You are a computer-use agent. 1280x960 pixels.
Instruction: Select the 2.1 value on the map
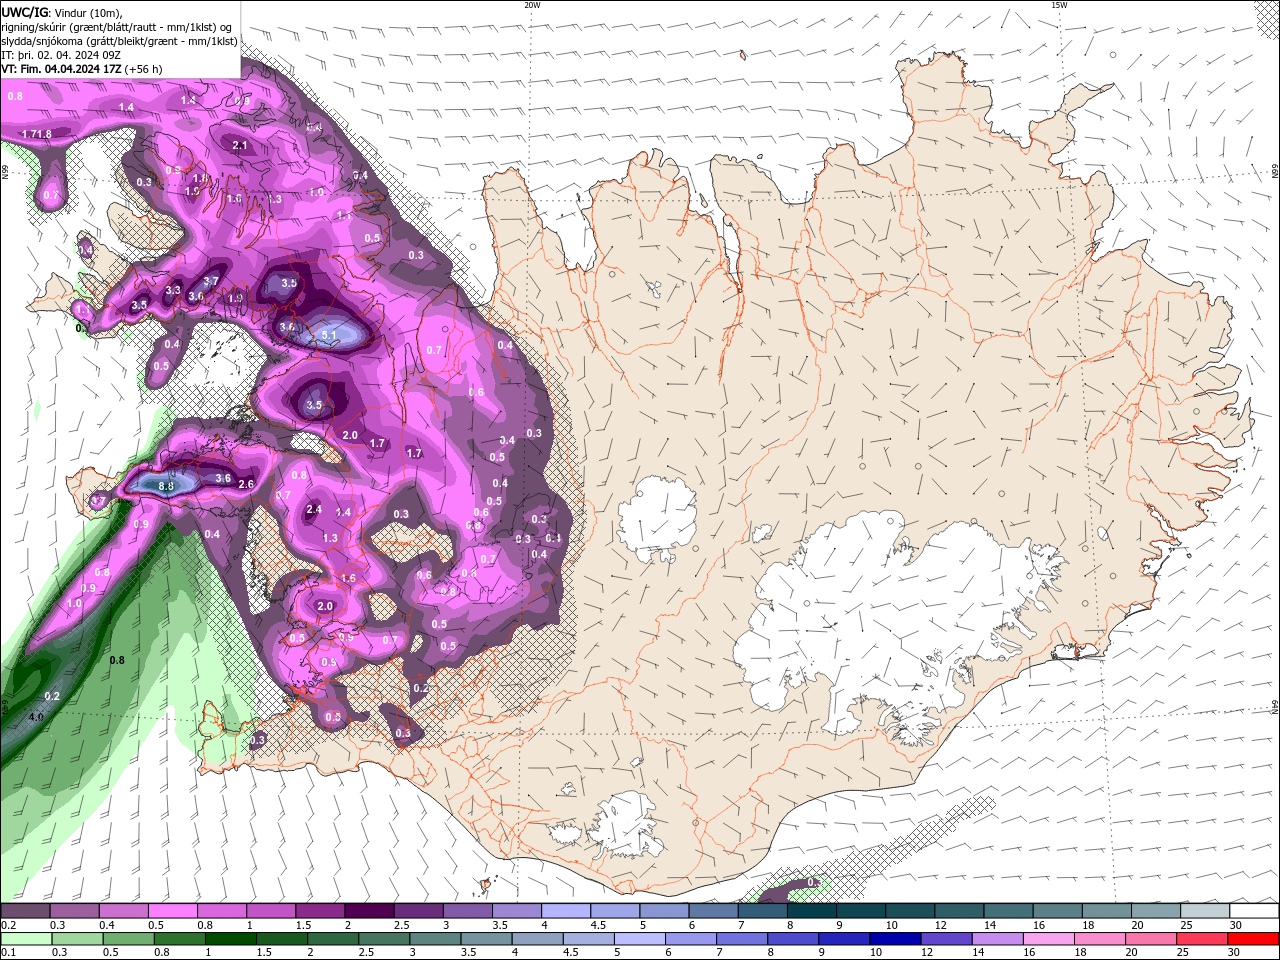(x=239, y=145)
